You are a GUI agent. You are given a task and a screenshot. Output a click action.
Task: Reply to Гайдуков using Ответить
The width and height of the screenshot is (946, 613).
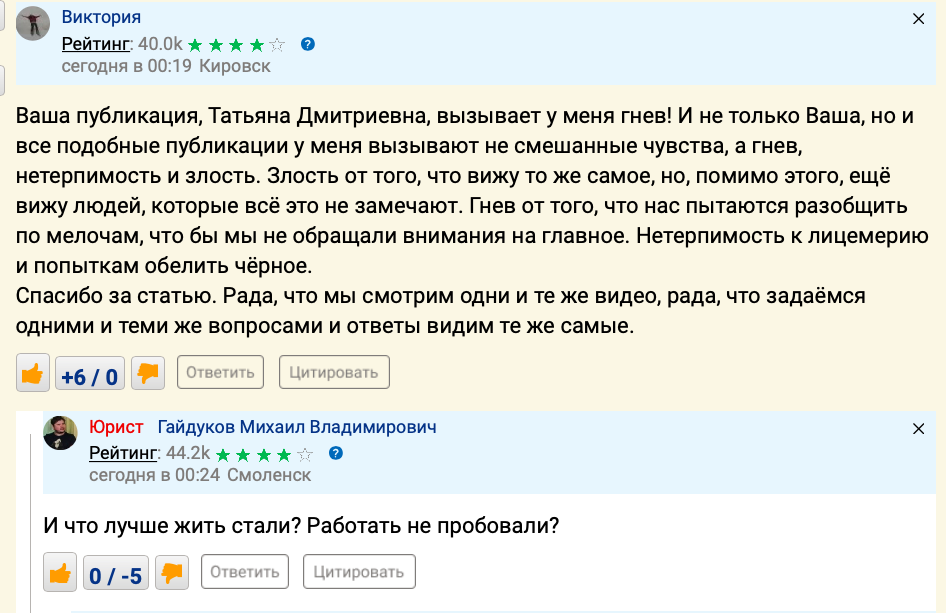245,573
